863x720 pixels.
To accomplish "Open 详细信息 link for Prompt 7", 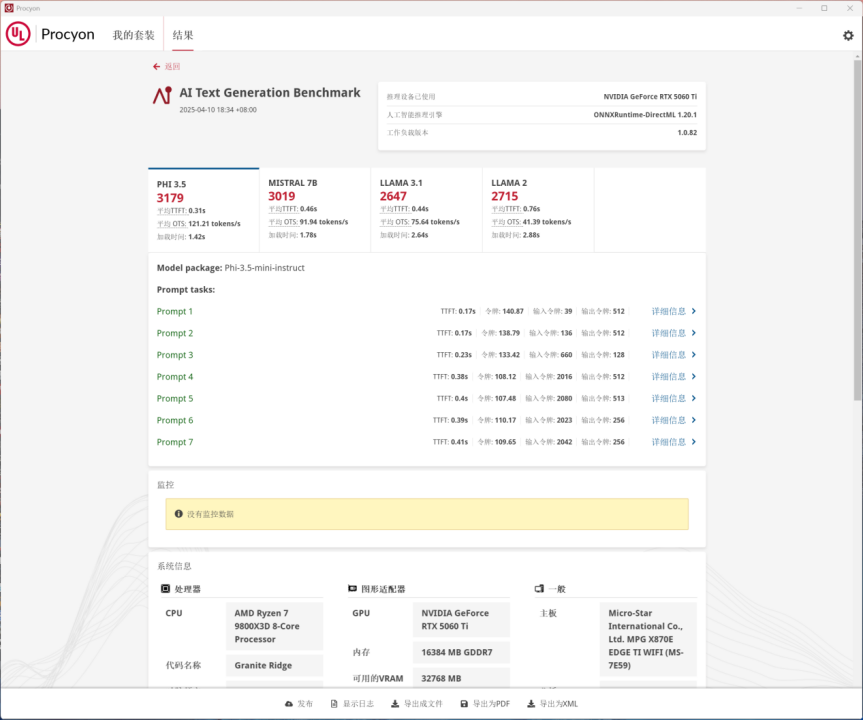I will point(669,441).
